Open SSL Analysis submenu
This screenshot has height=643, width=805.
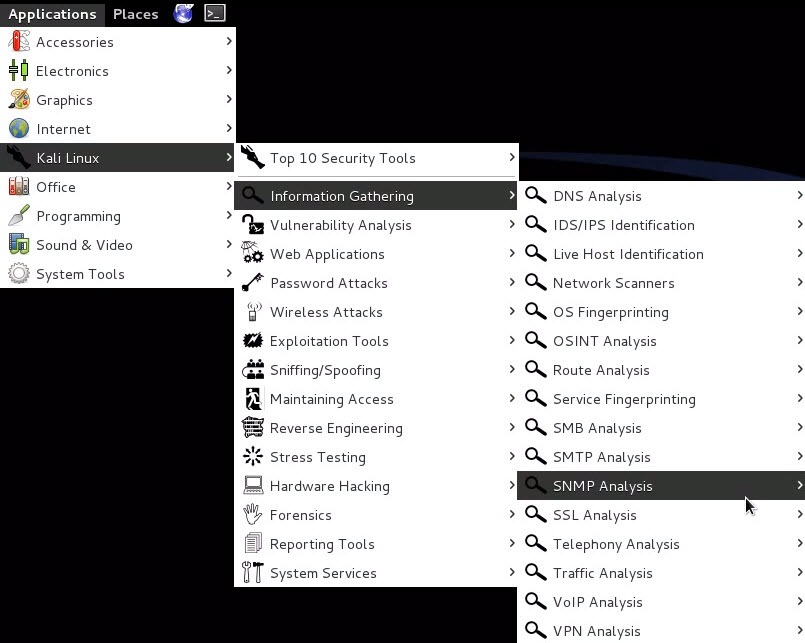point(661,515)
